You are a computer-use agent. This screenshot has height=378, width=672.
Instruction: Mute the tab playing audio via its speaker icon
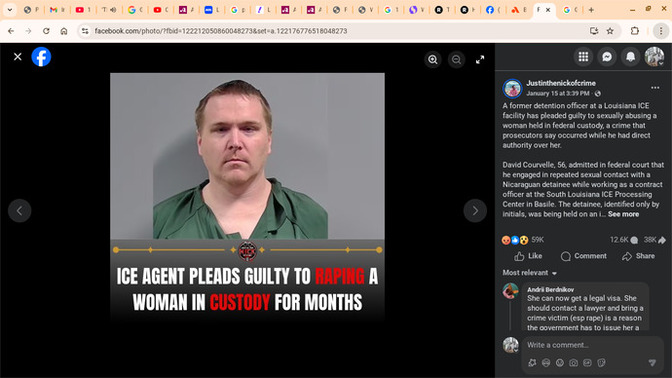point(113,10)
